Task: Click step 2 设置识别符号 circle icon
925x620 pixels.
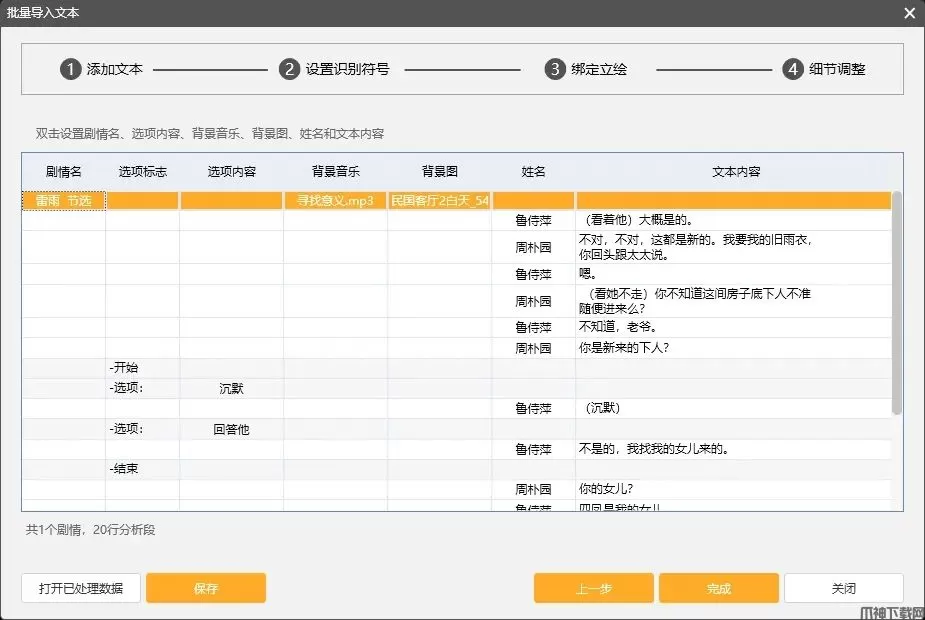Action: tap(289, 69)
